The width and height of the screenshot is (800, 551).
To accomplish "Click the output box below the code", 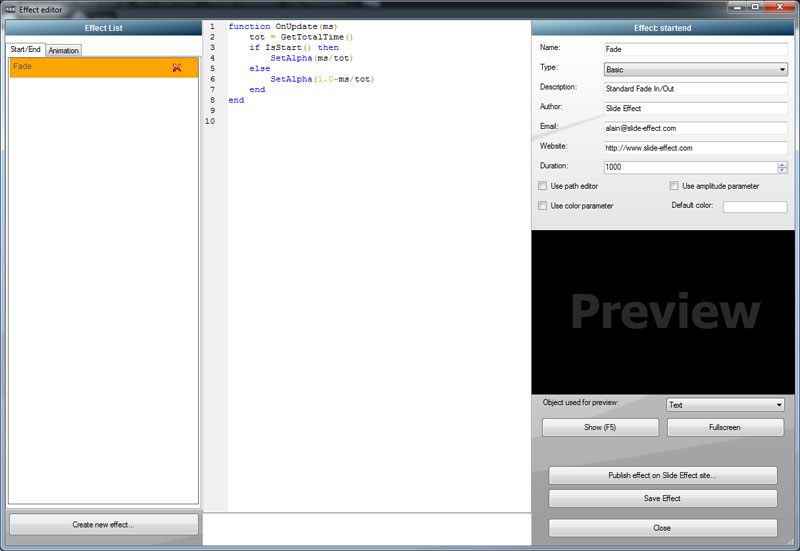I will pyautogui.click(x=367, y=529).
